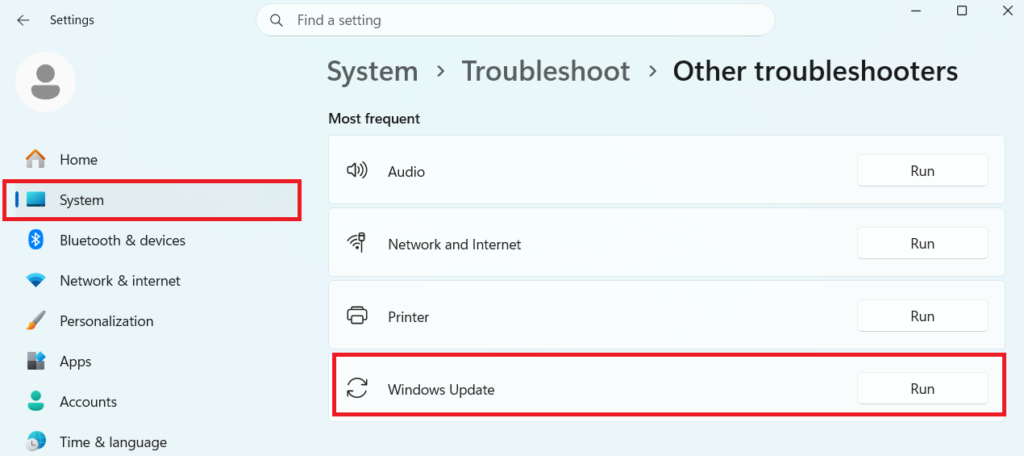Run the Network and Internet troubleshooter

pos(922,244)
